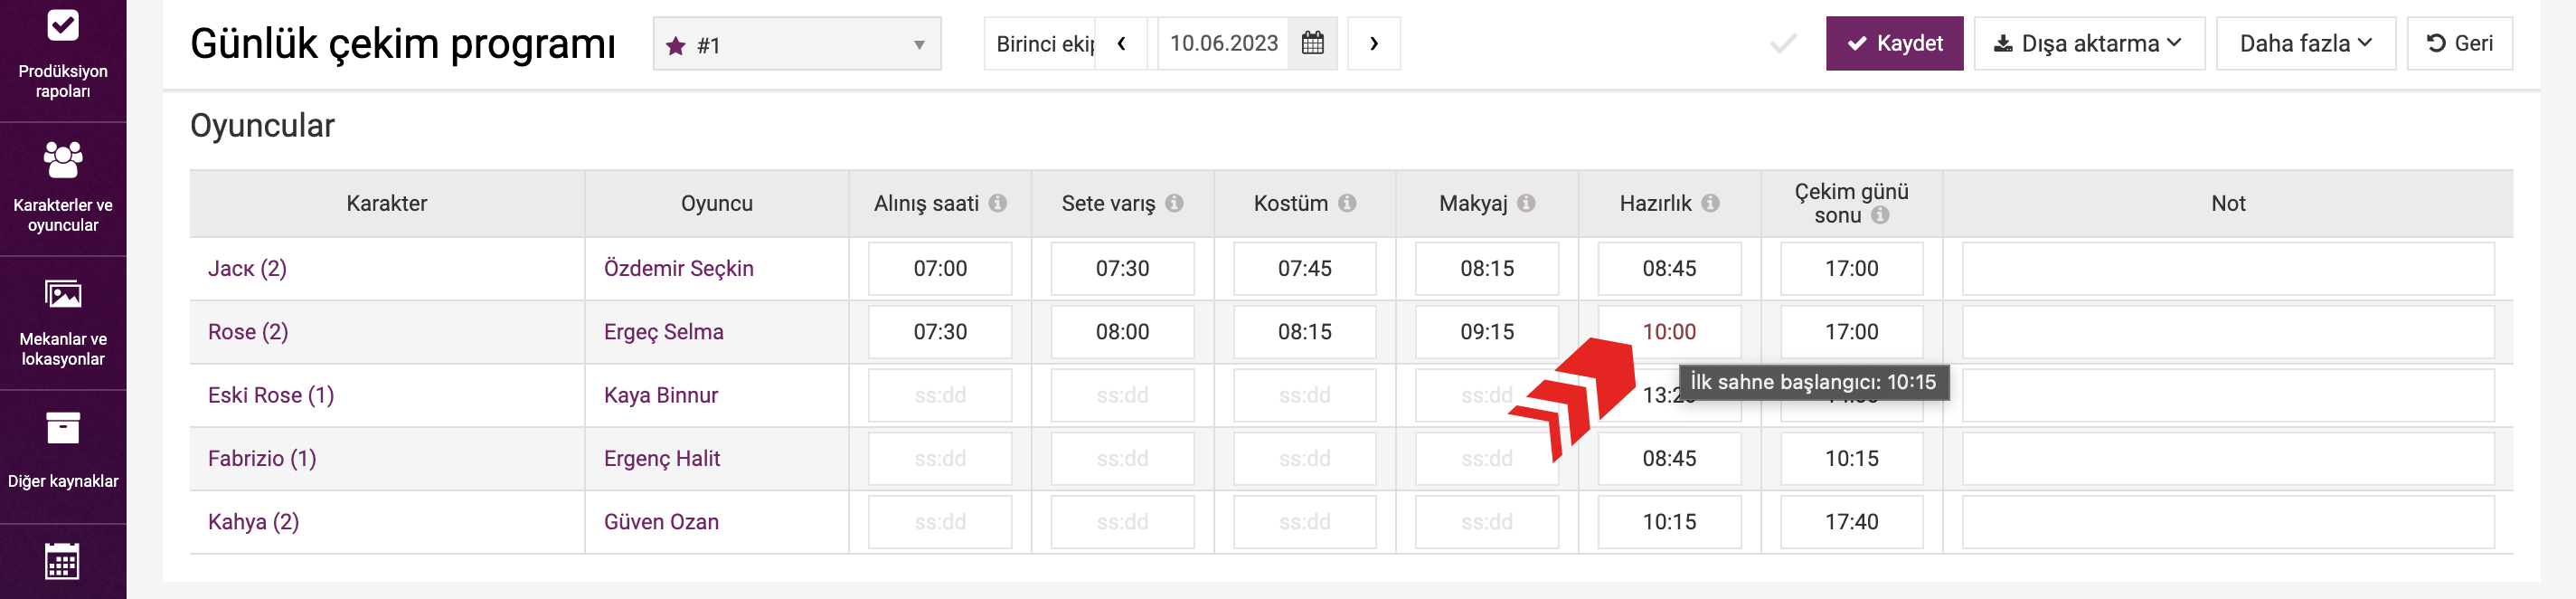Open the Kahya (2) character link
The height and width of the screenshot is (599, 2576).
pyautogui.click(x=253, y=522)
